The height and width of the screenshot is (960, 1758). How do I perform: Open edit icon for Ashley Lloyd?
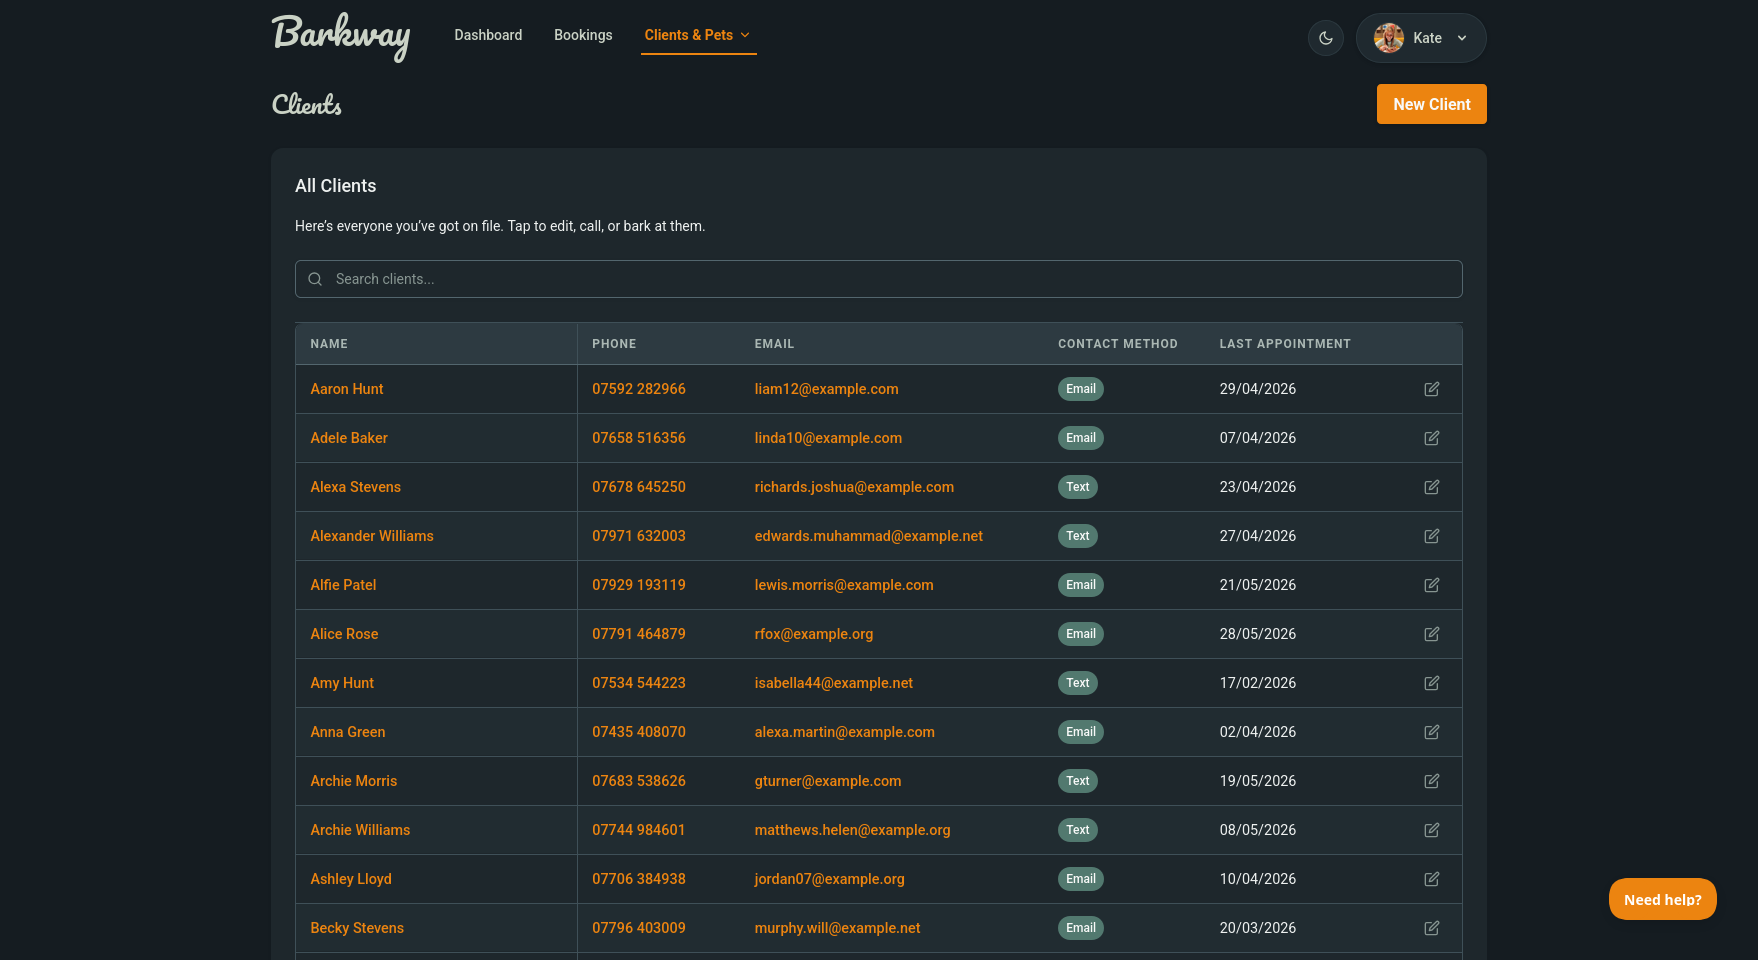point(1431,879)
